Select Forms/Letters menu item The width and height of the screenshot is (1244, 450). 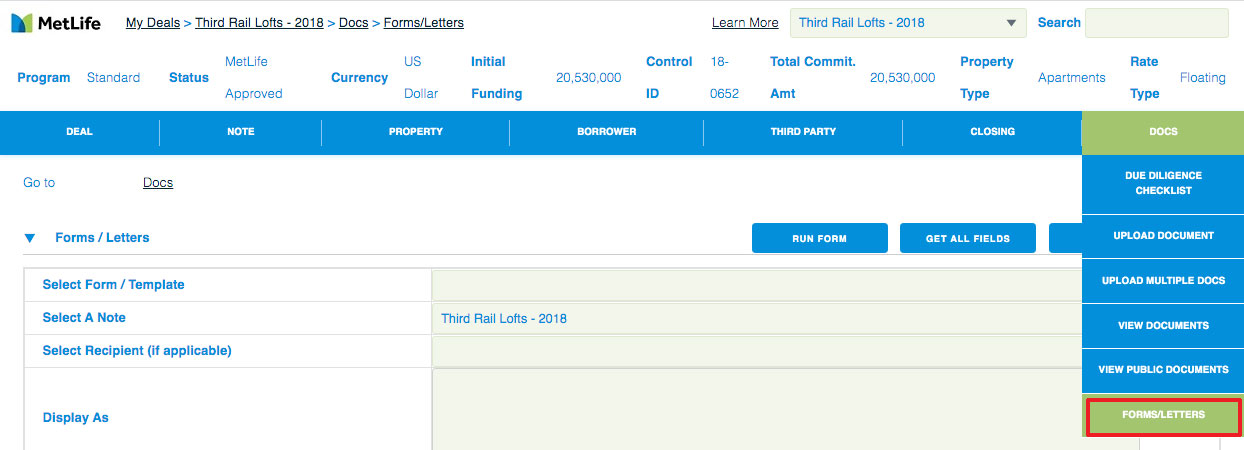tap(1163, 415)
